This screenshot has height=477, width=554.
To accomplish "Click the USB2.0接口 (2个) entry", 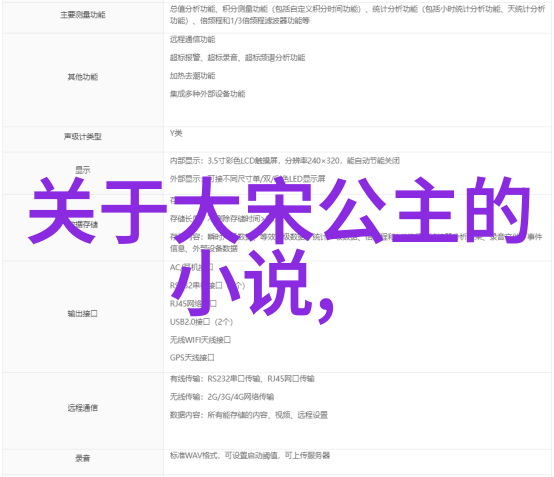I will coord(201,322).
